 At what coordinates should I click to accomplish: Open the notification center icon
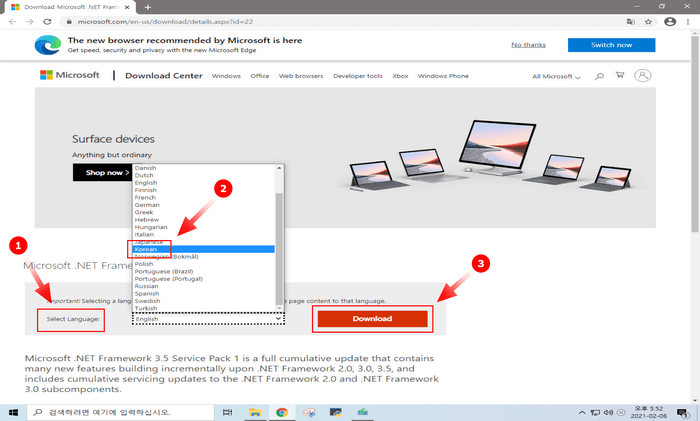coord(683,413)
